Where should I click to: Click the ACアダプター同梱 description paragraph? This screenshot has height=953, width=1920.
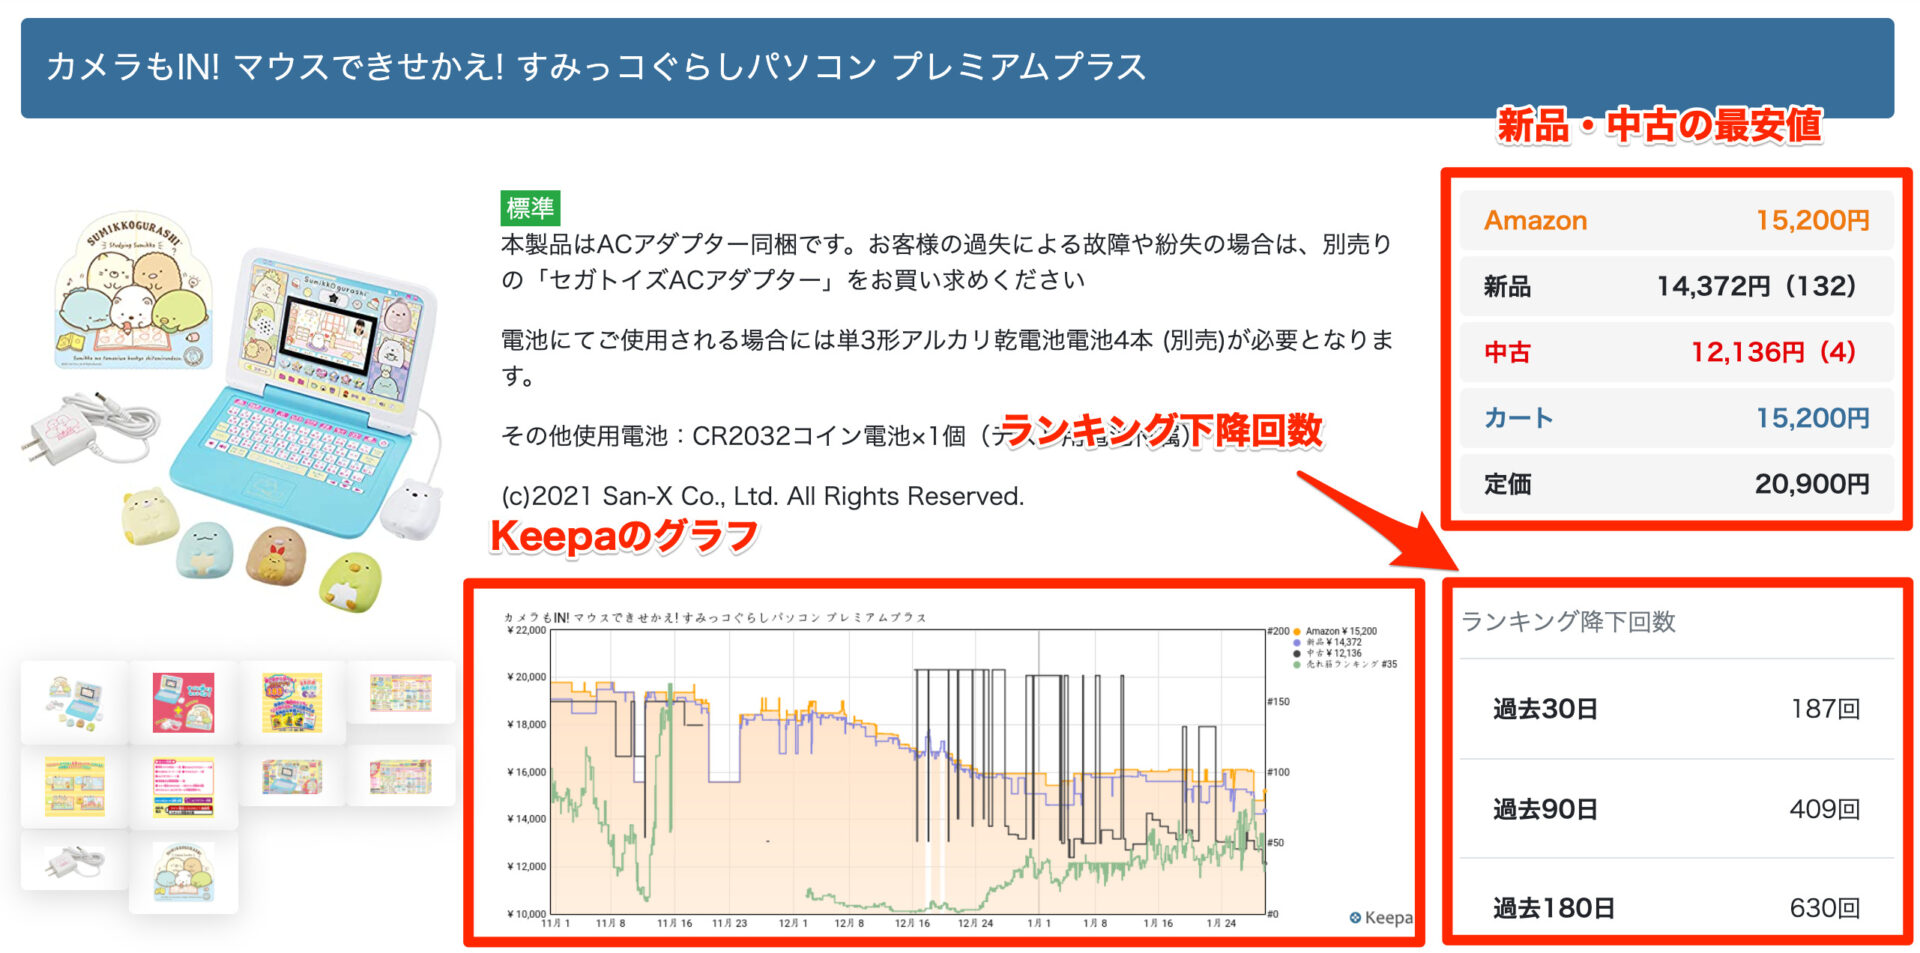click(947, 262)
